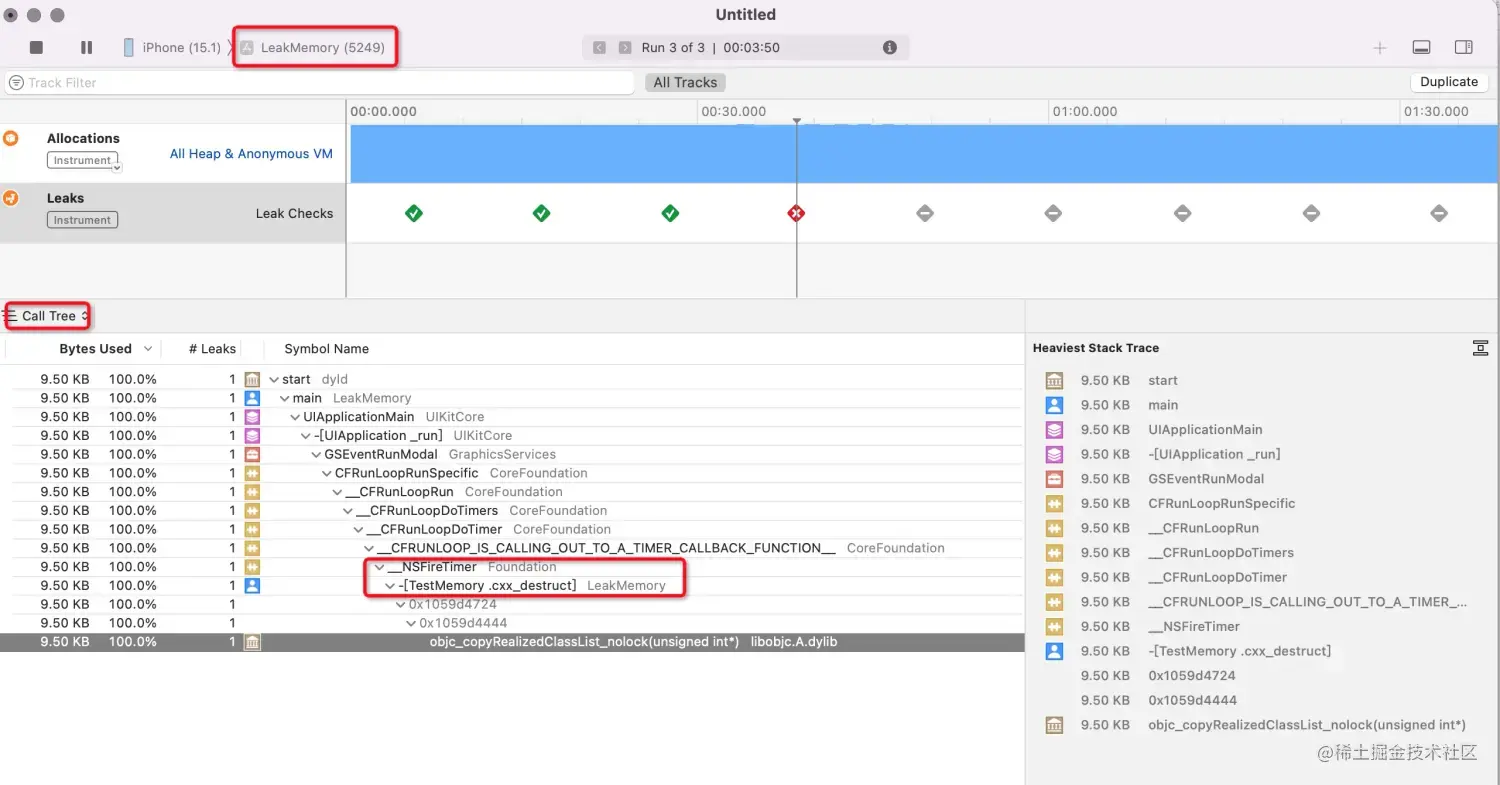
Task: Collapse the -[TestMemory .cxx_destruct] row
Action: pyautogui.click(x=391, y=586)
